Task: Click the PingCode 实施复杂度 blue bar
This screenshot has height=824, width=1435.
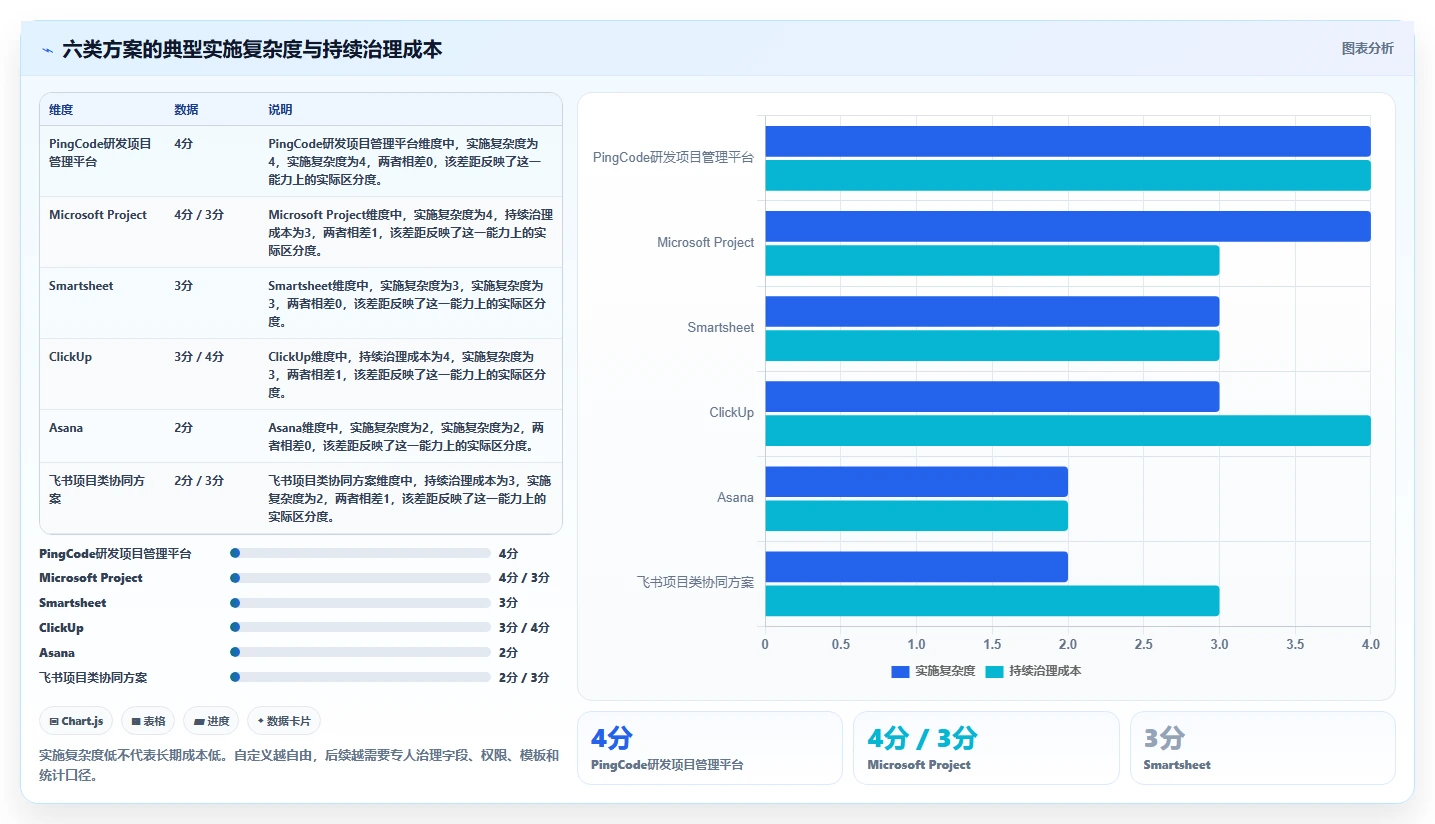Action: pyautogui.click(x=1068, y=141)
